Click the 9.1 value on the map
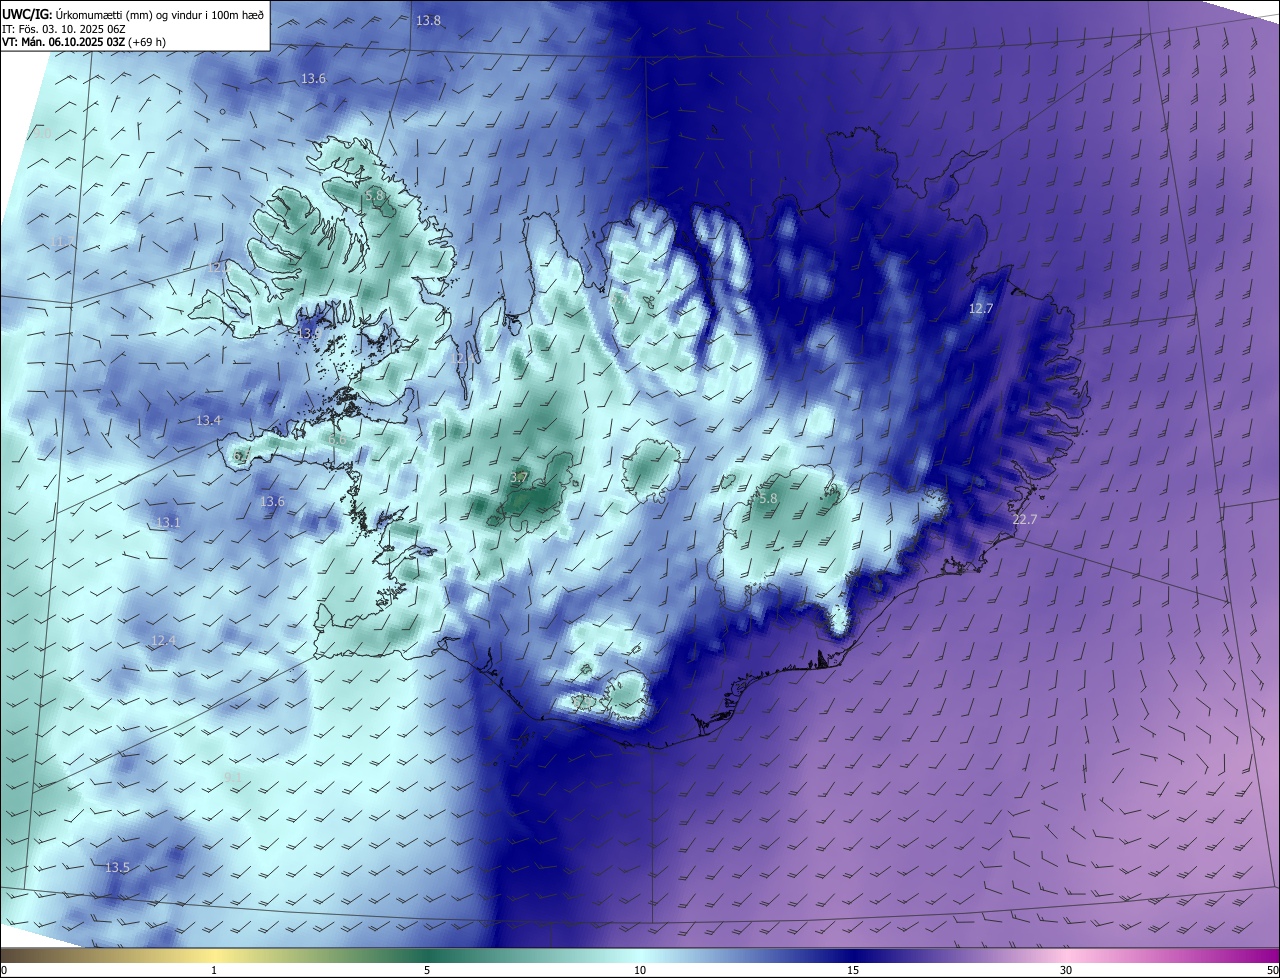The image size is (1280, 978). point(232,777)
